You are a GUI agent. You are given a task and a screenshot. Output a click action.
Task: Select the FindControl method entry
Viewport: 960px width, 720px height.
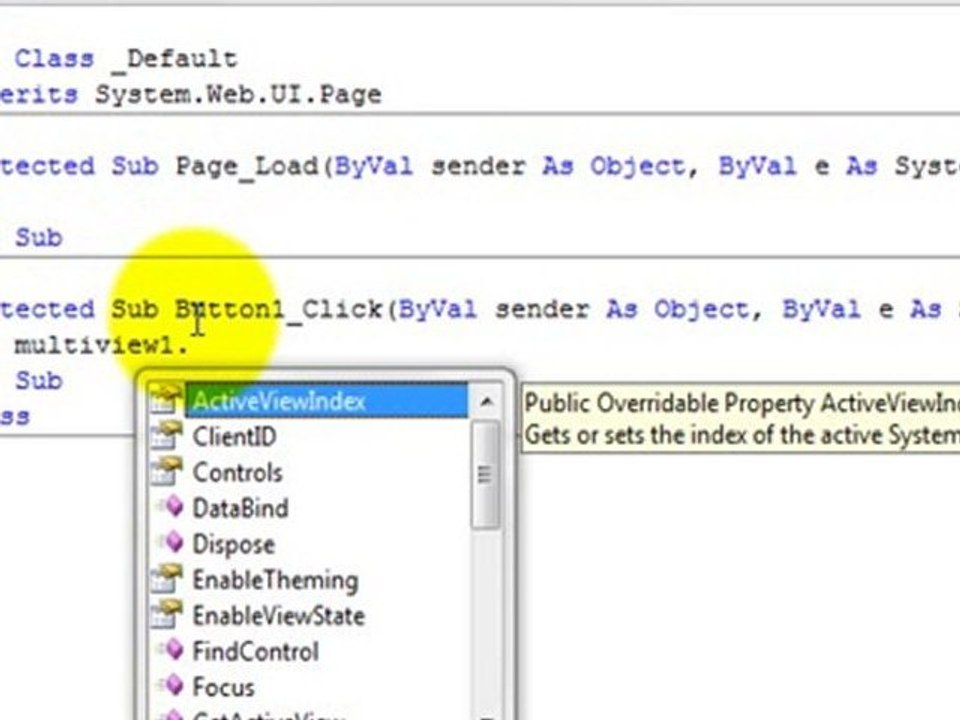coord(255,651)
